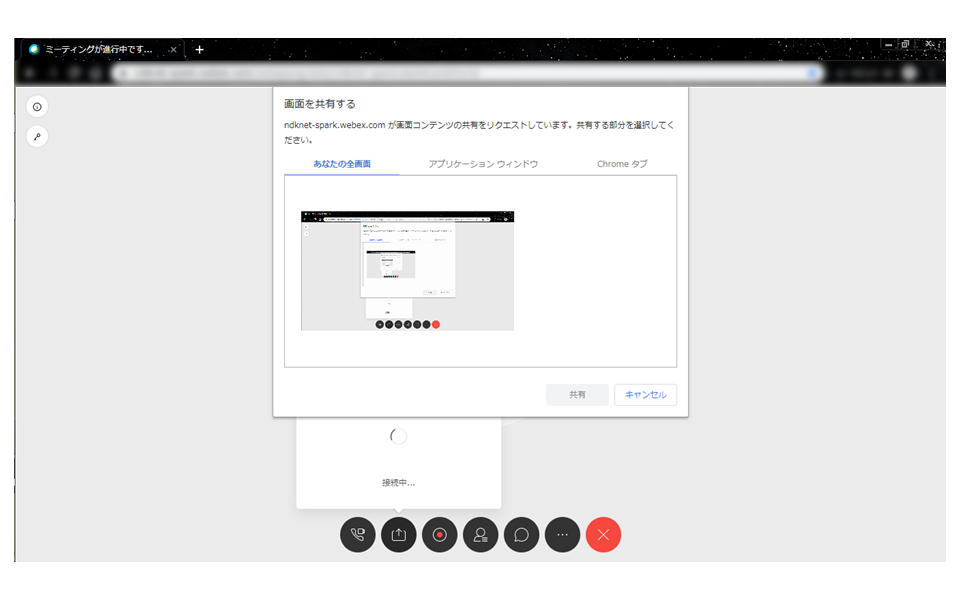Click the キャンセル button
The width and height of the screenshot is (960, 600).
click(x=645, y=394)
